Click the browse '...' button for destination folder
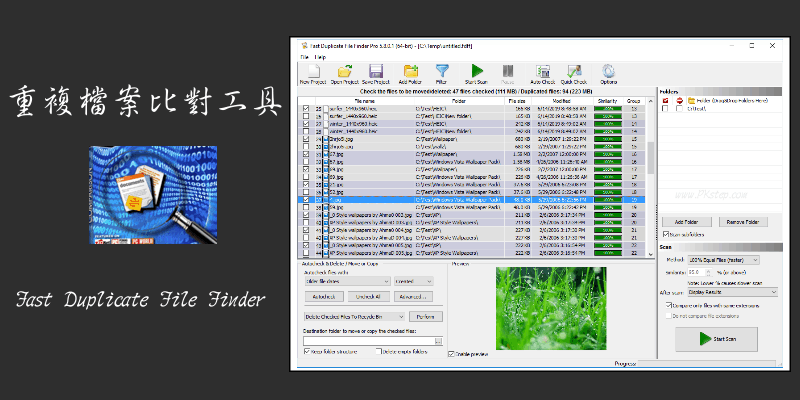 [x=438, y=341]
